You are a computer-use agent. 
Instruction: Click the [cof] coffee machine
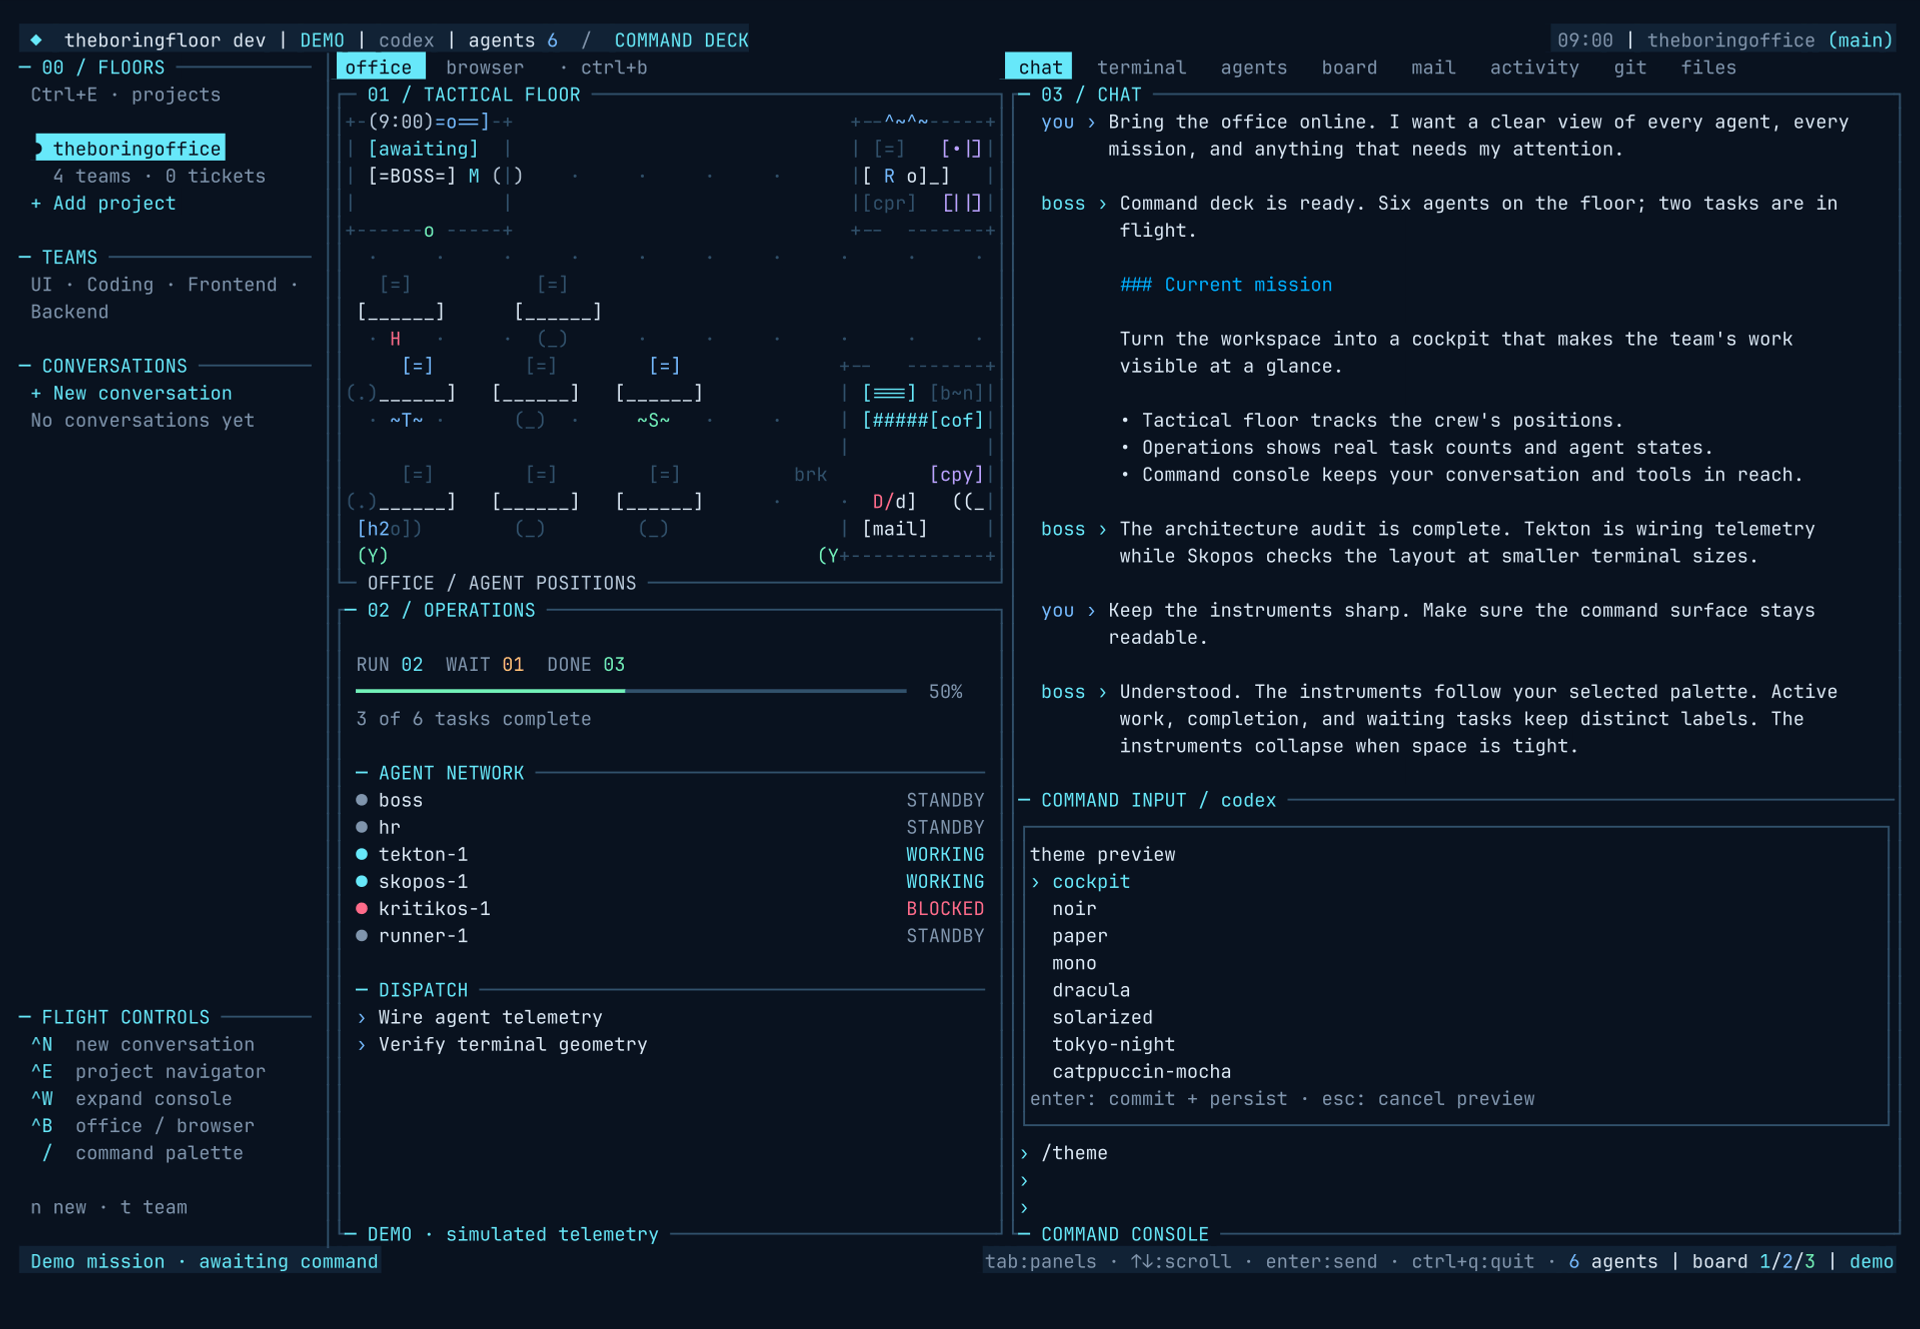956,420
